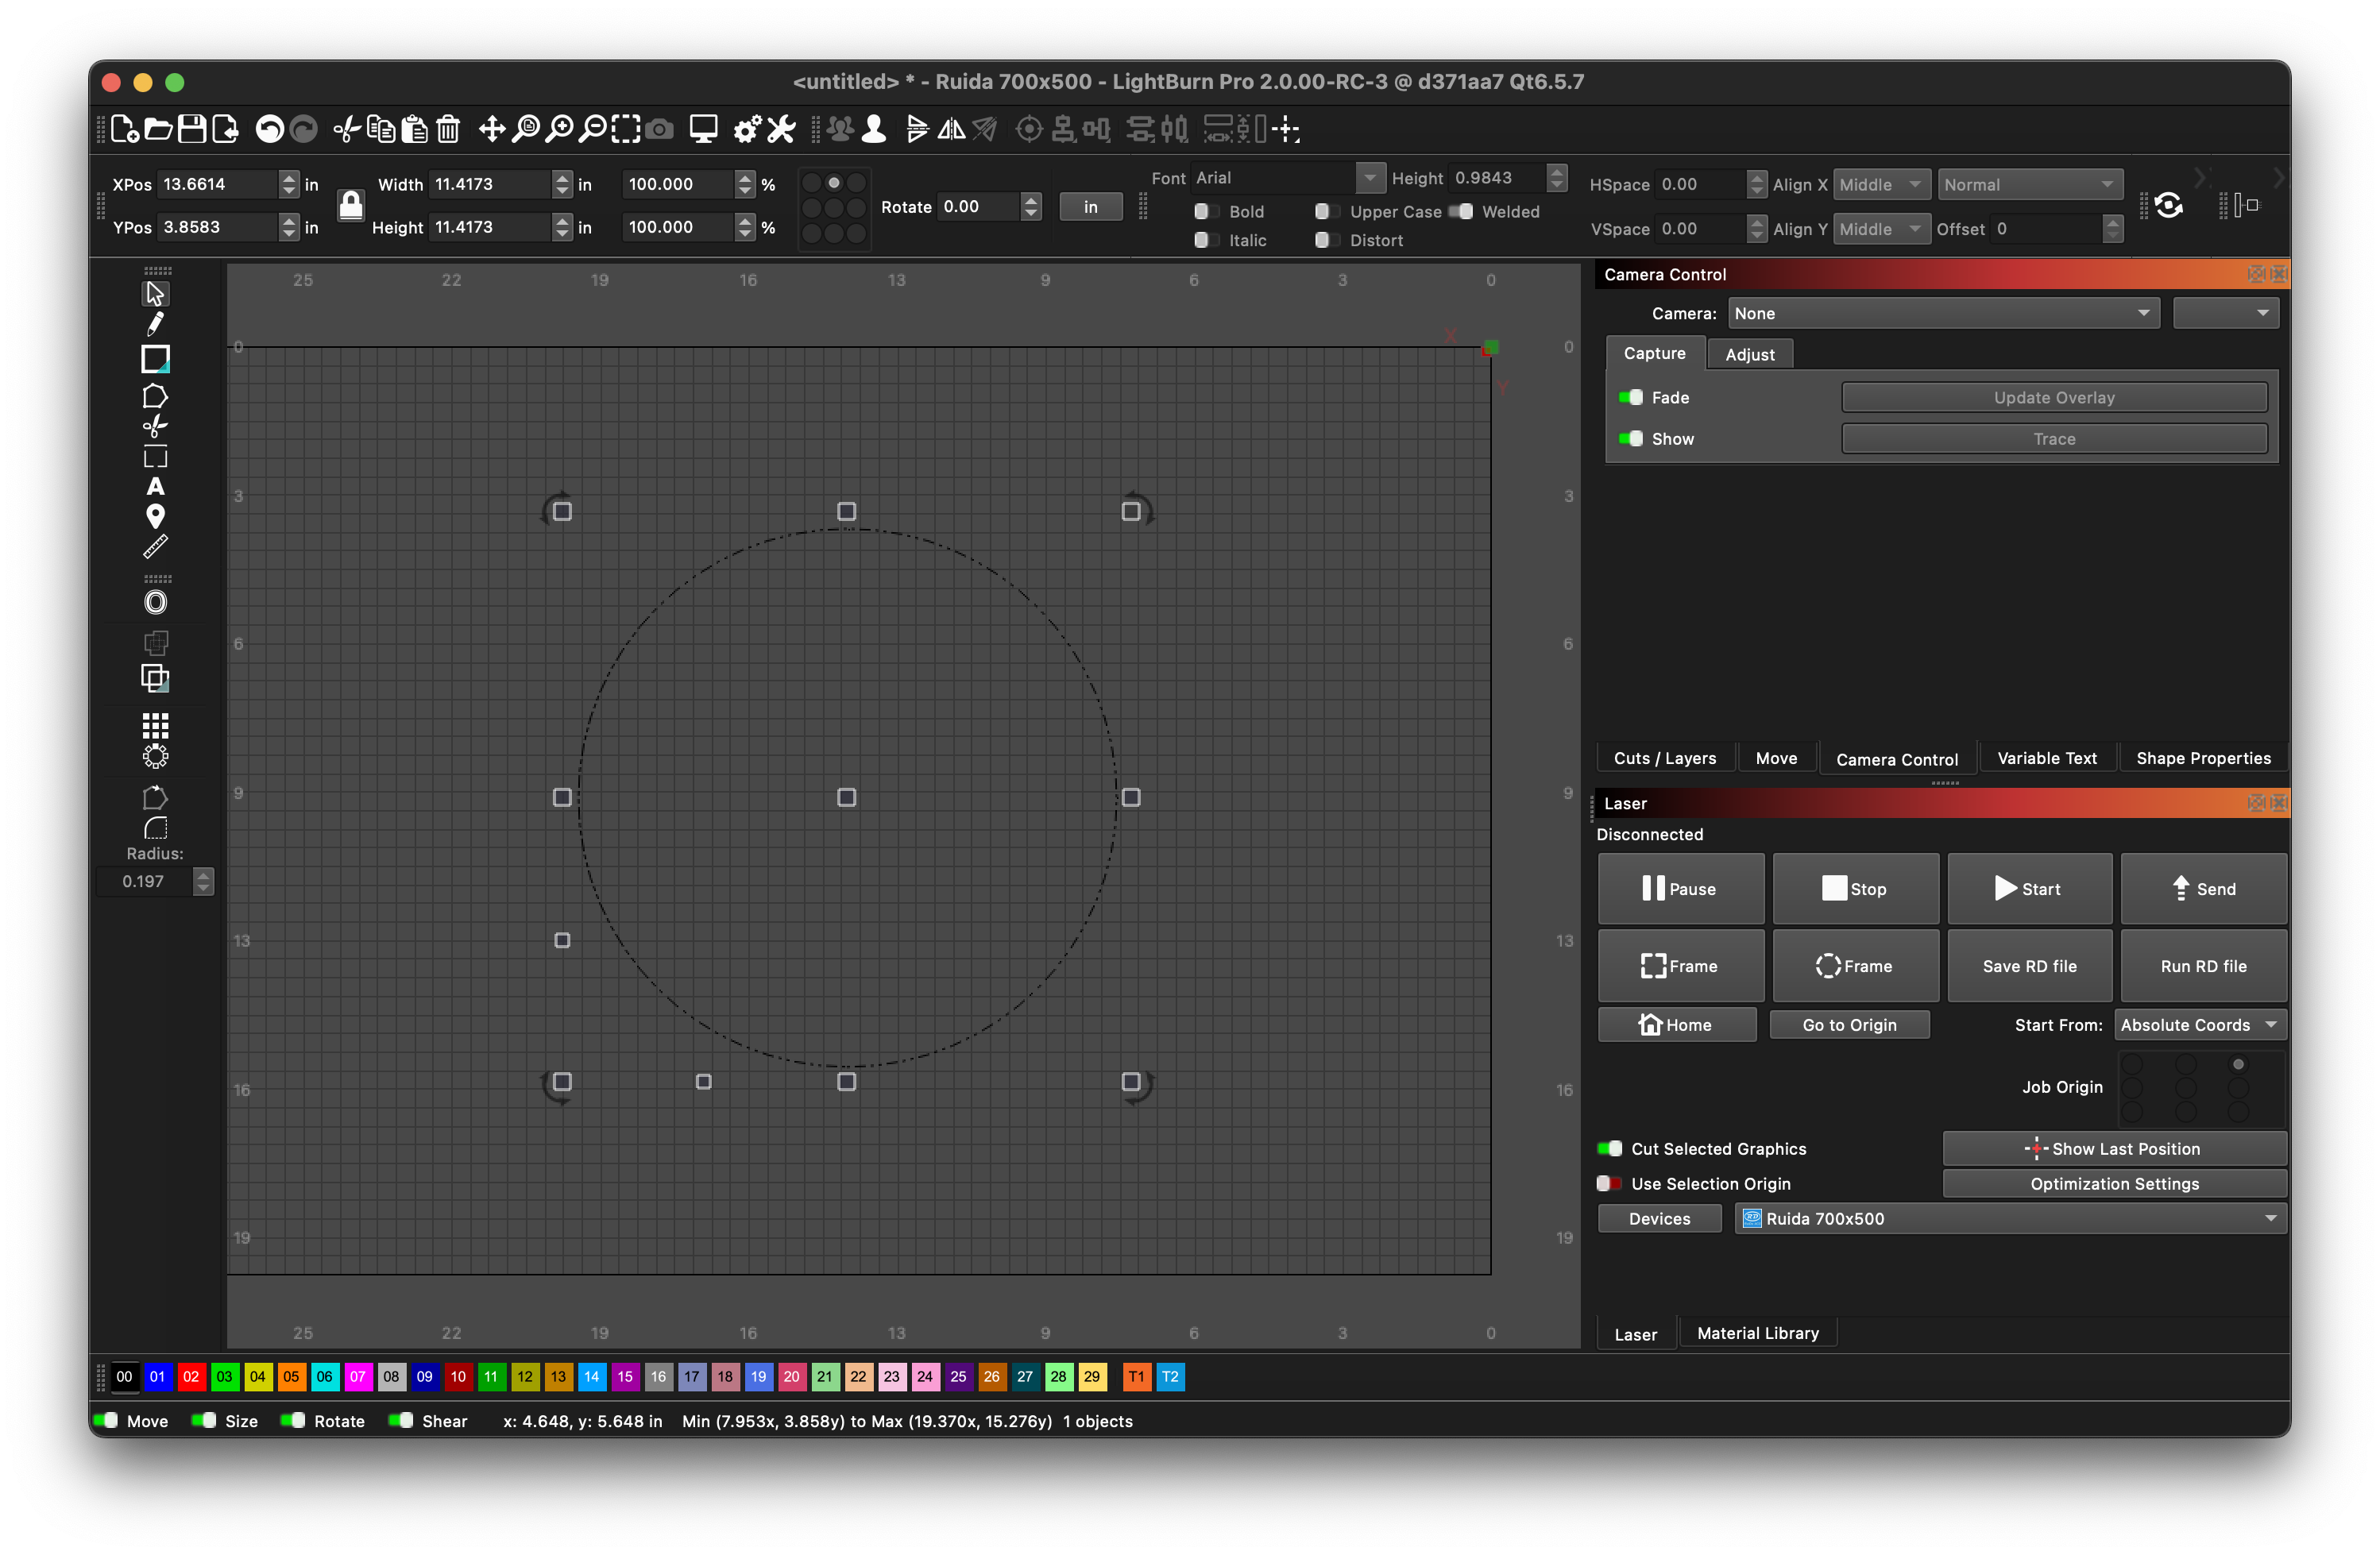
Task: Toggle the aspect ratio lock
Action: [x=350, y=205]
